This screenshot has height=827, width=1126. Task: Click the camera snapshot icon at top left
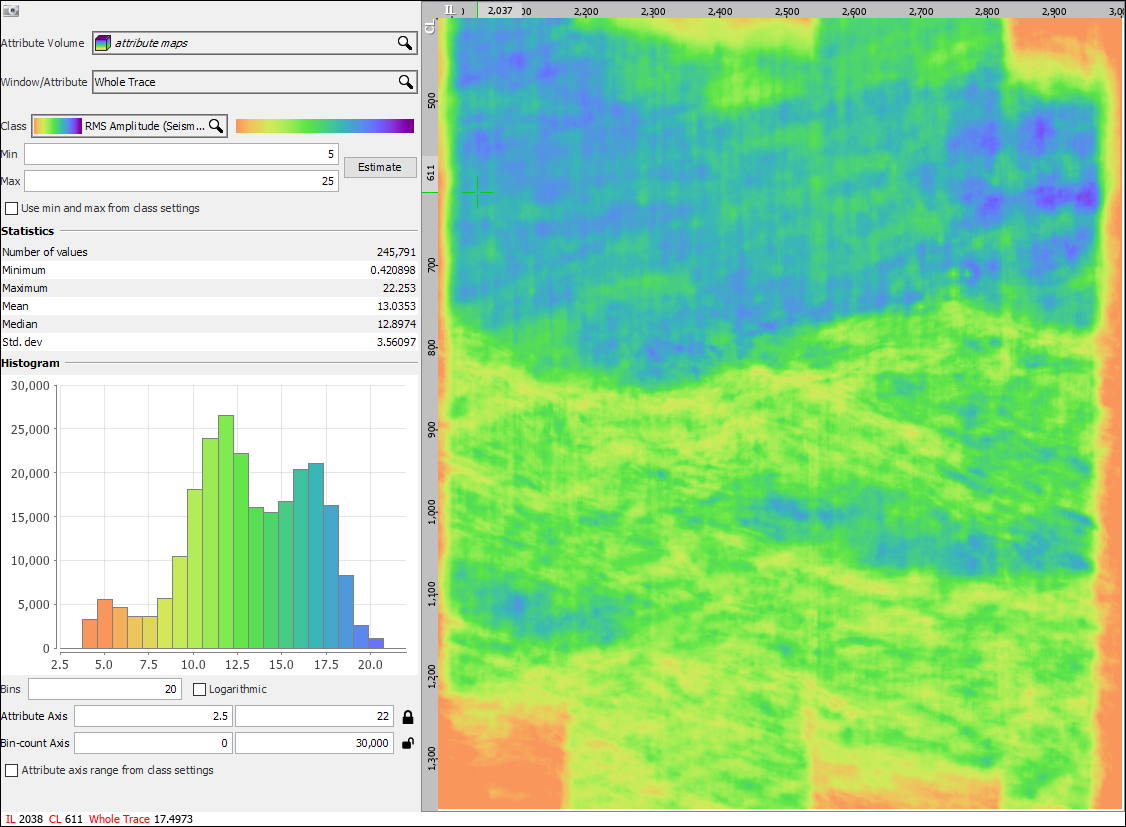coord(10,11)
